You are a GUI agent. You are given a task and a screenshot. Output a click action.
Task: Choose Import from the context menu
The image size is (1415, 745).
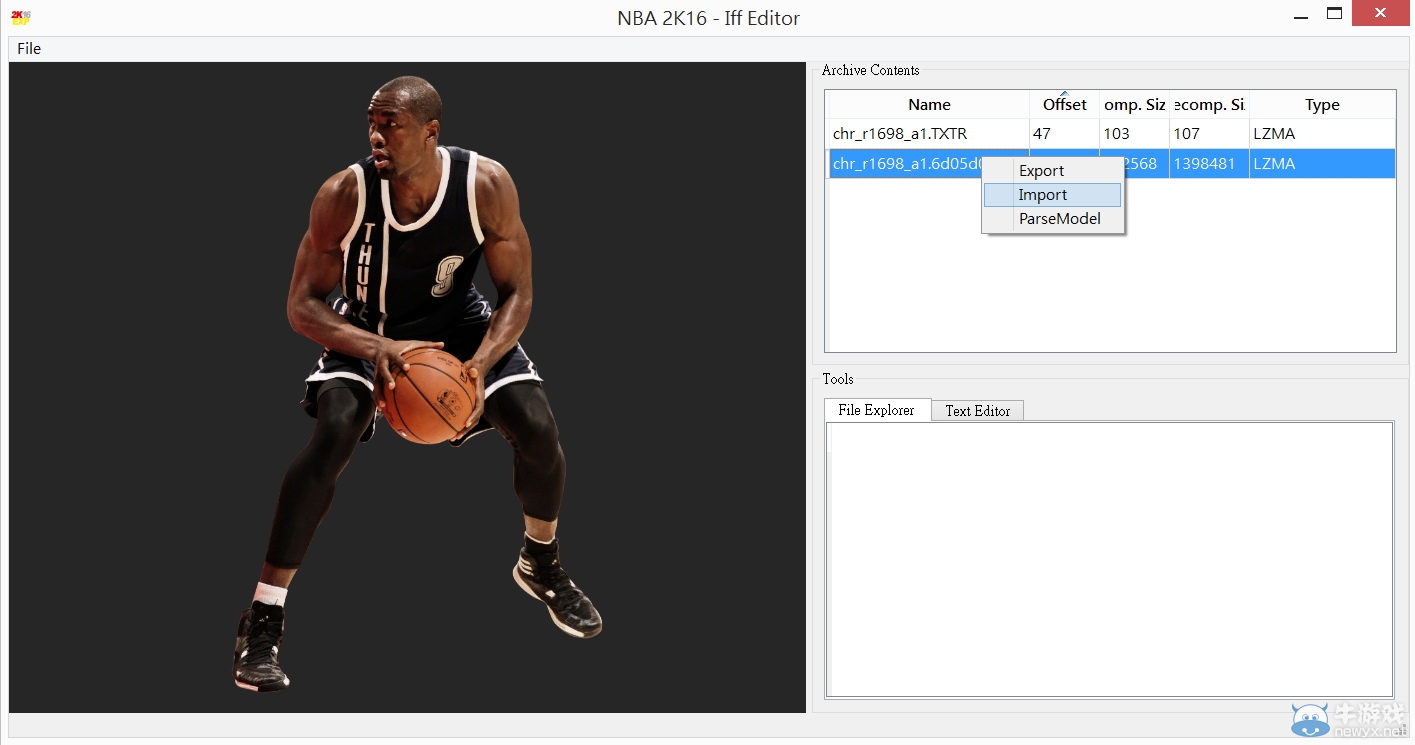click(x=1053, y=195)
